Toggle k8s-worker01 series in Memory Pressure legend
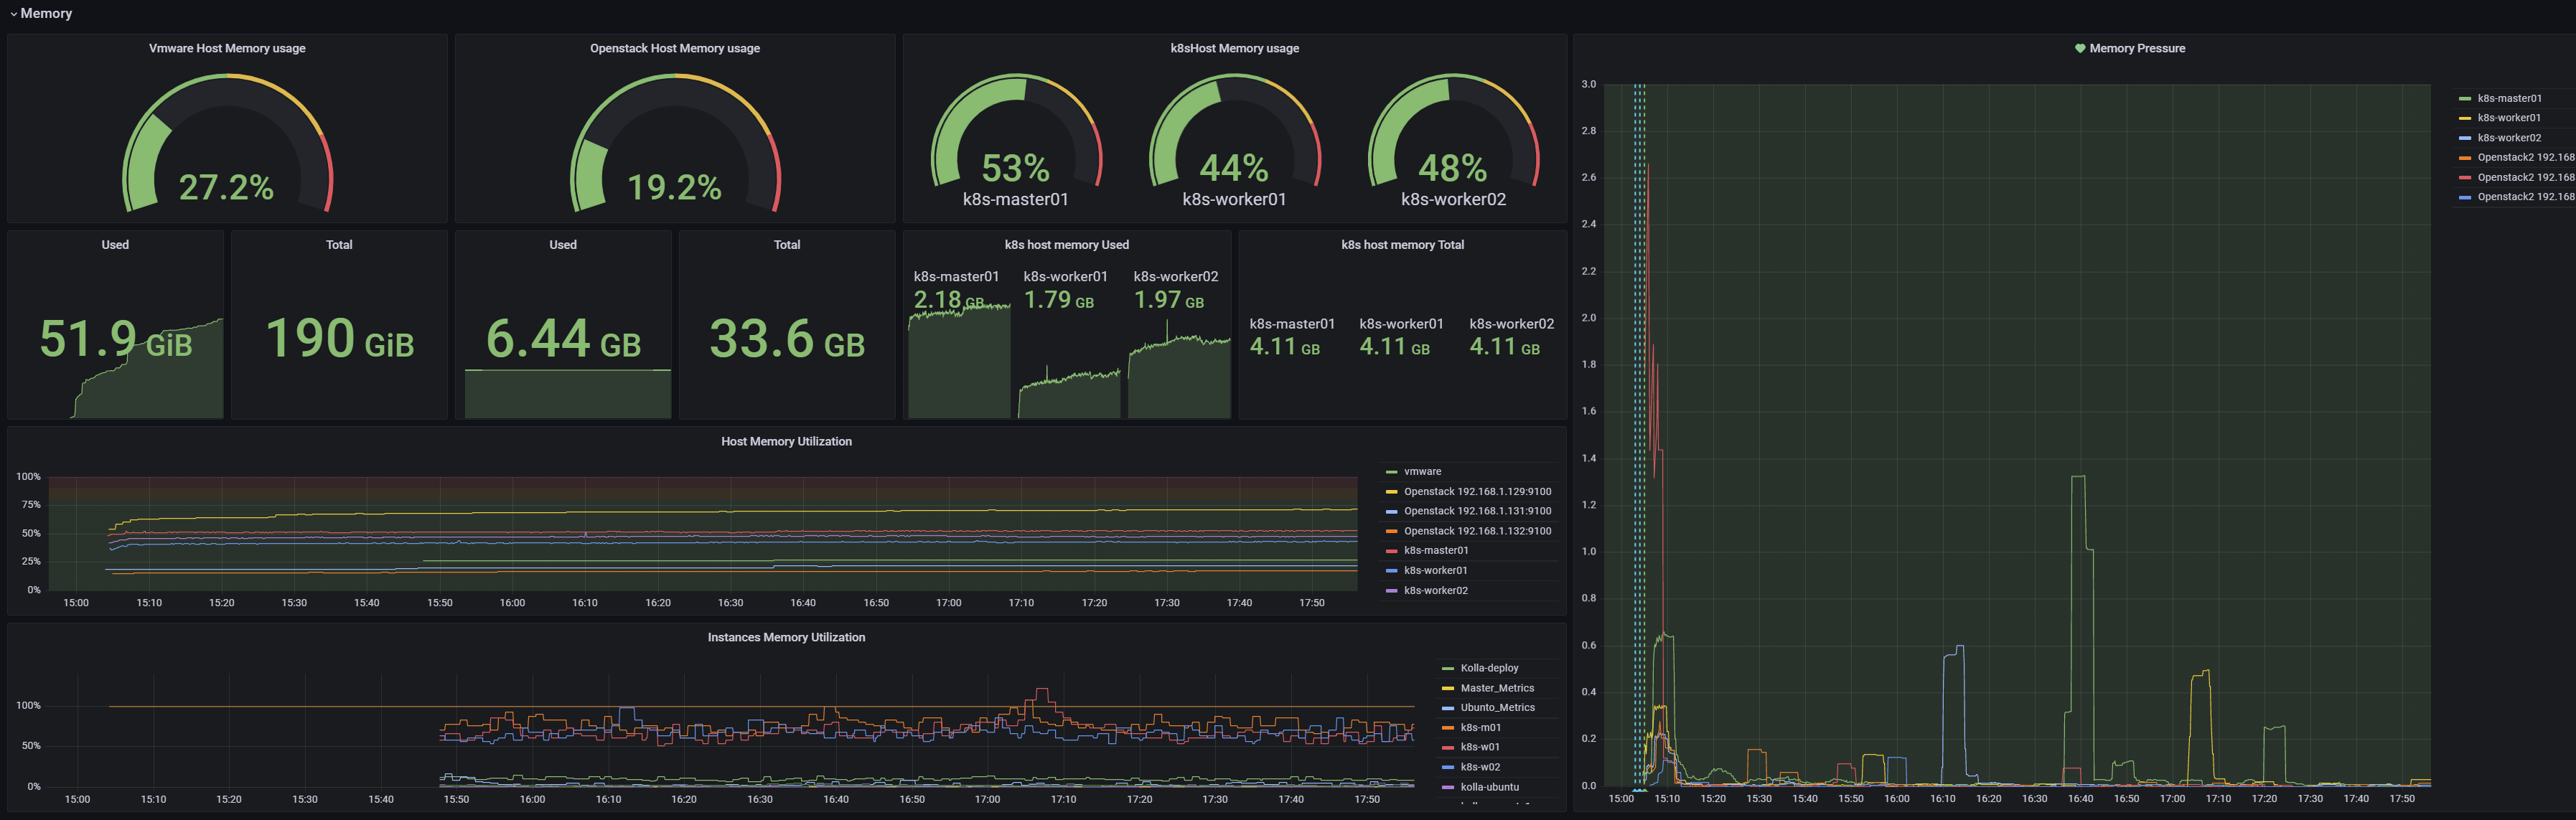The height and width of the screenshot is (820, 2576). pyautogui.click(x=2508, y=118)
